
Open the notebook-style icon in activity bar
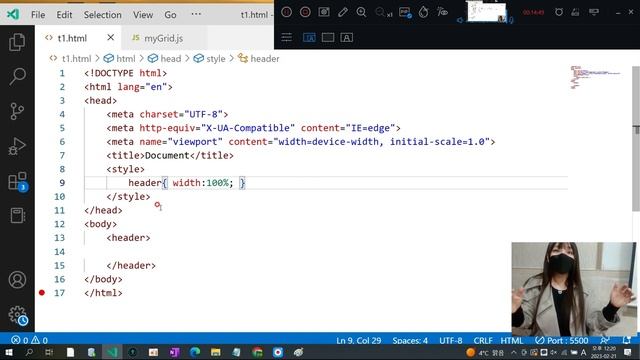pos(18,216)
